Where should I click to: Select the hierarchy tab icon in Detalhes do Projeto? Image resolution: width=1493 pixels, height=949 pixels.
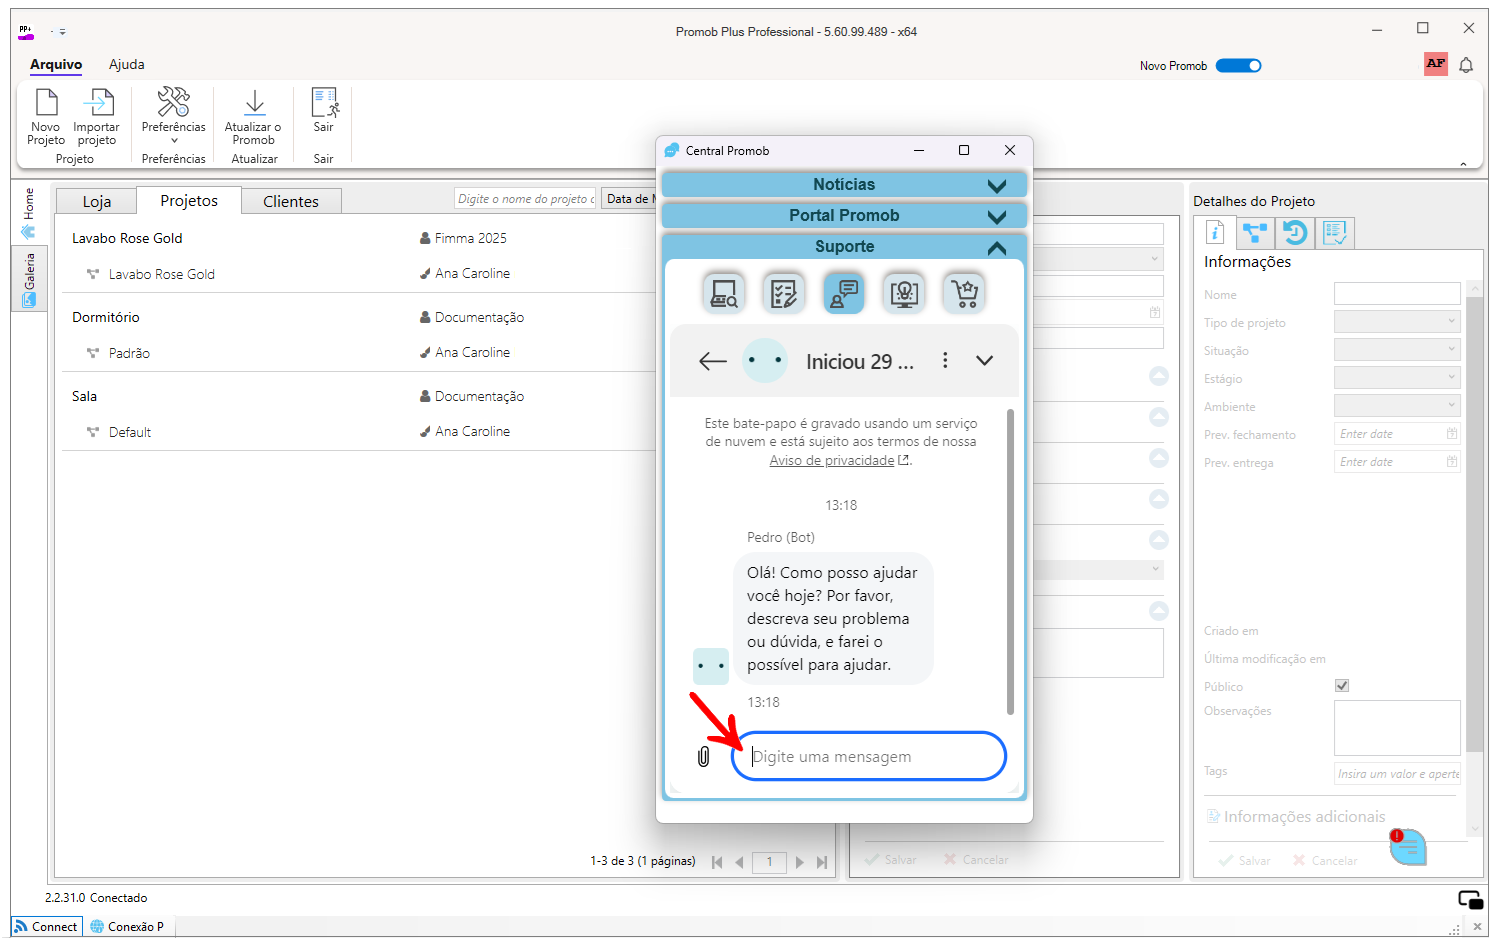(x=1254, y=233)
